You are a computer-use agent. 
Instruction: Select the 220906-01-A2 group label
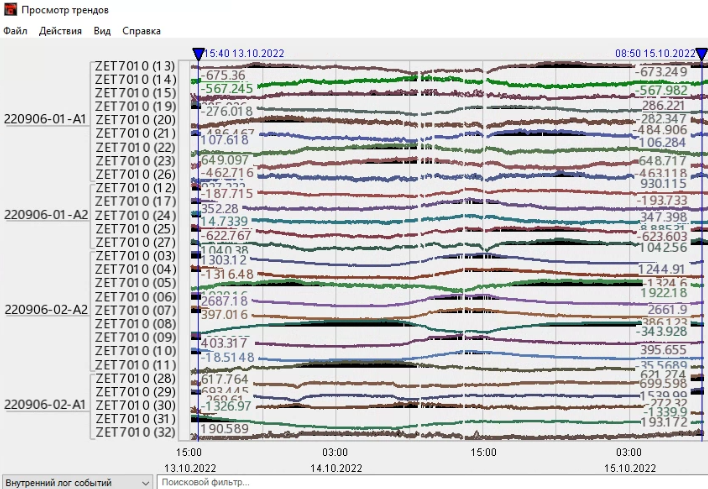pyautogui.click(x=46, y=214)
